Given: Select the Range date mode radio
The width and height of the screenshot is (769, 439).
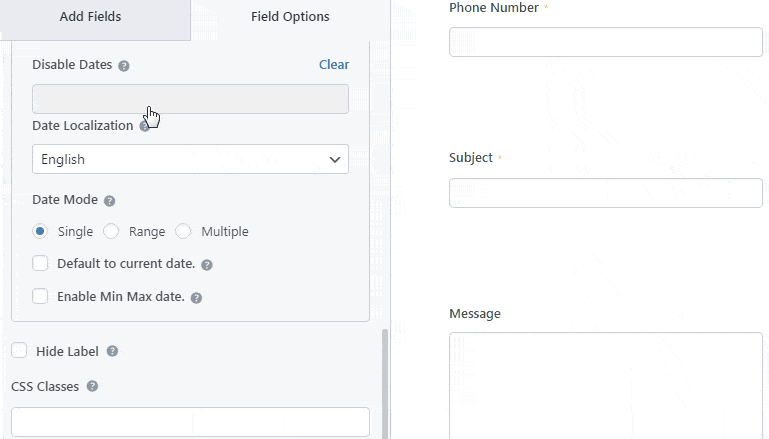Looking at the screenshot, I should (x=111, y=231).
